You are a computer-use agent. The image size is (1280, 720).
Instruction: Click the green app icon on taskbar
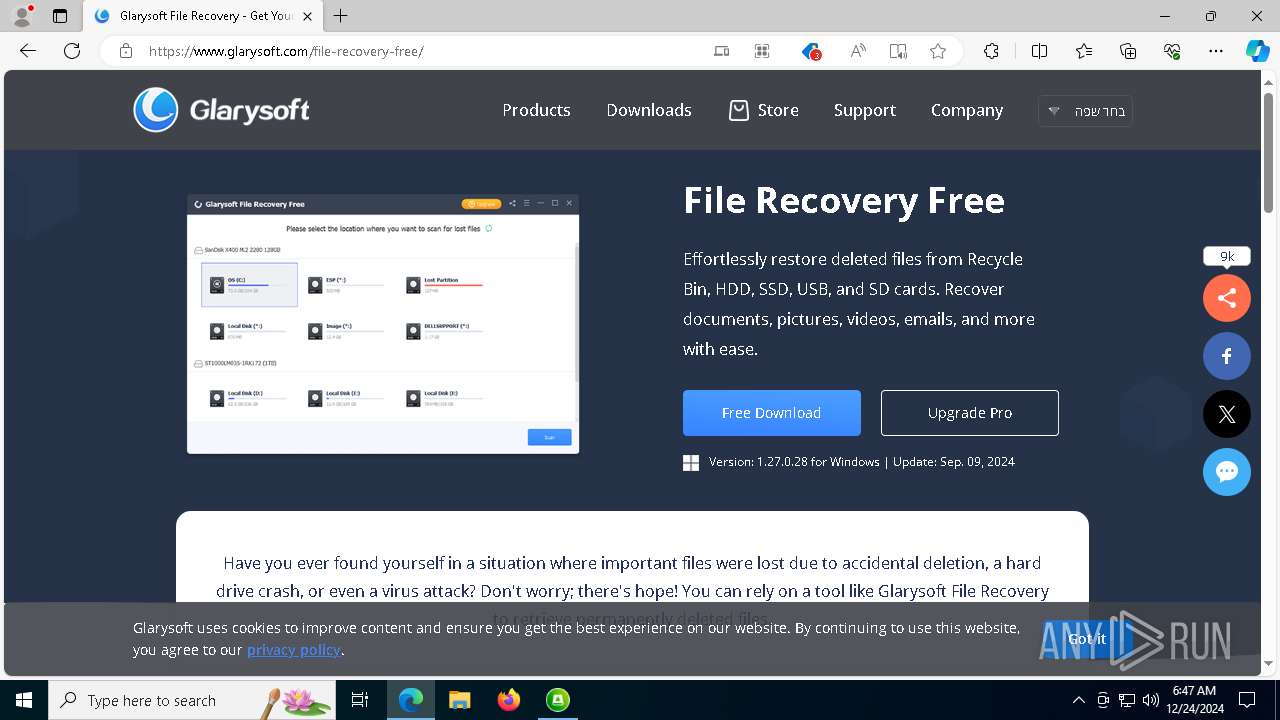[558, 700]
